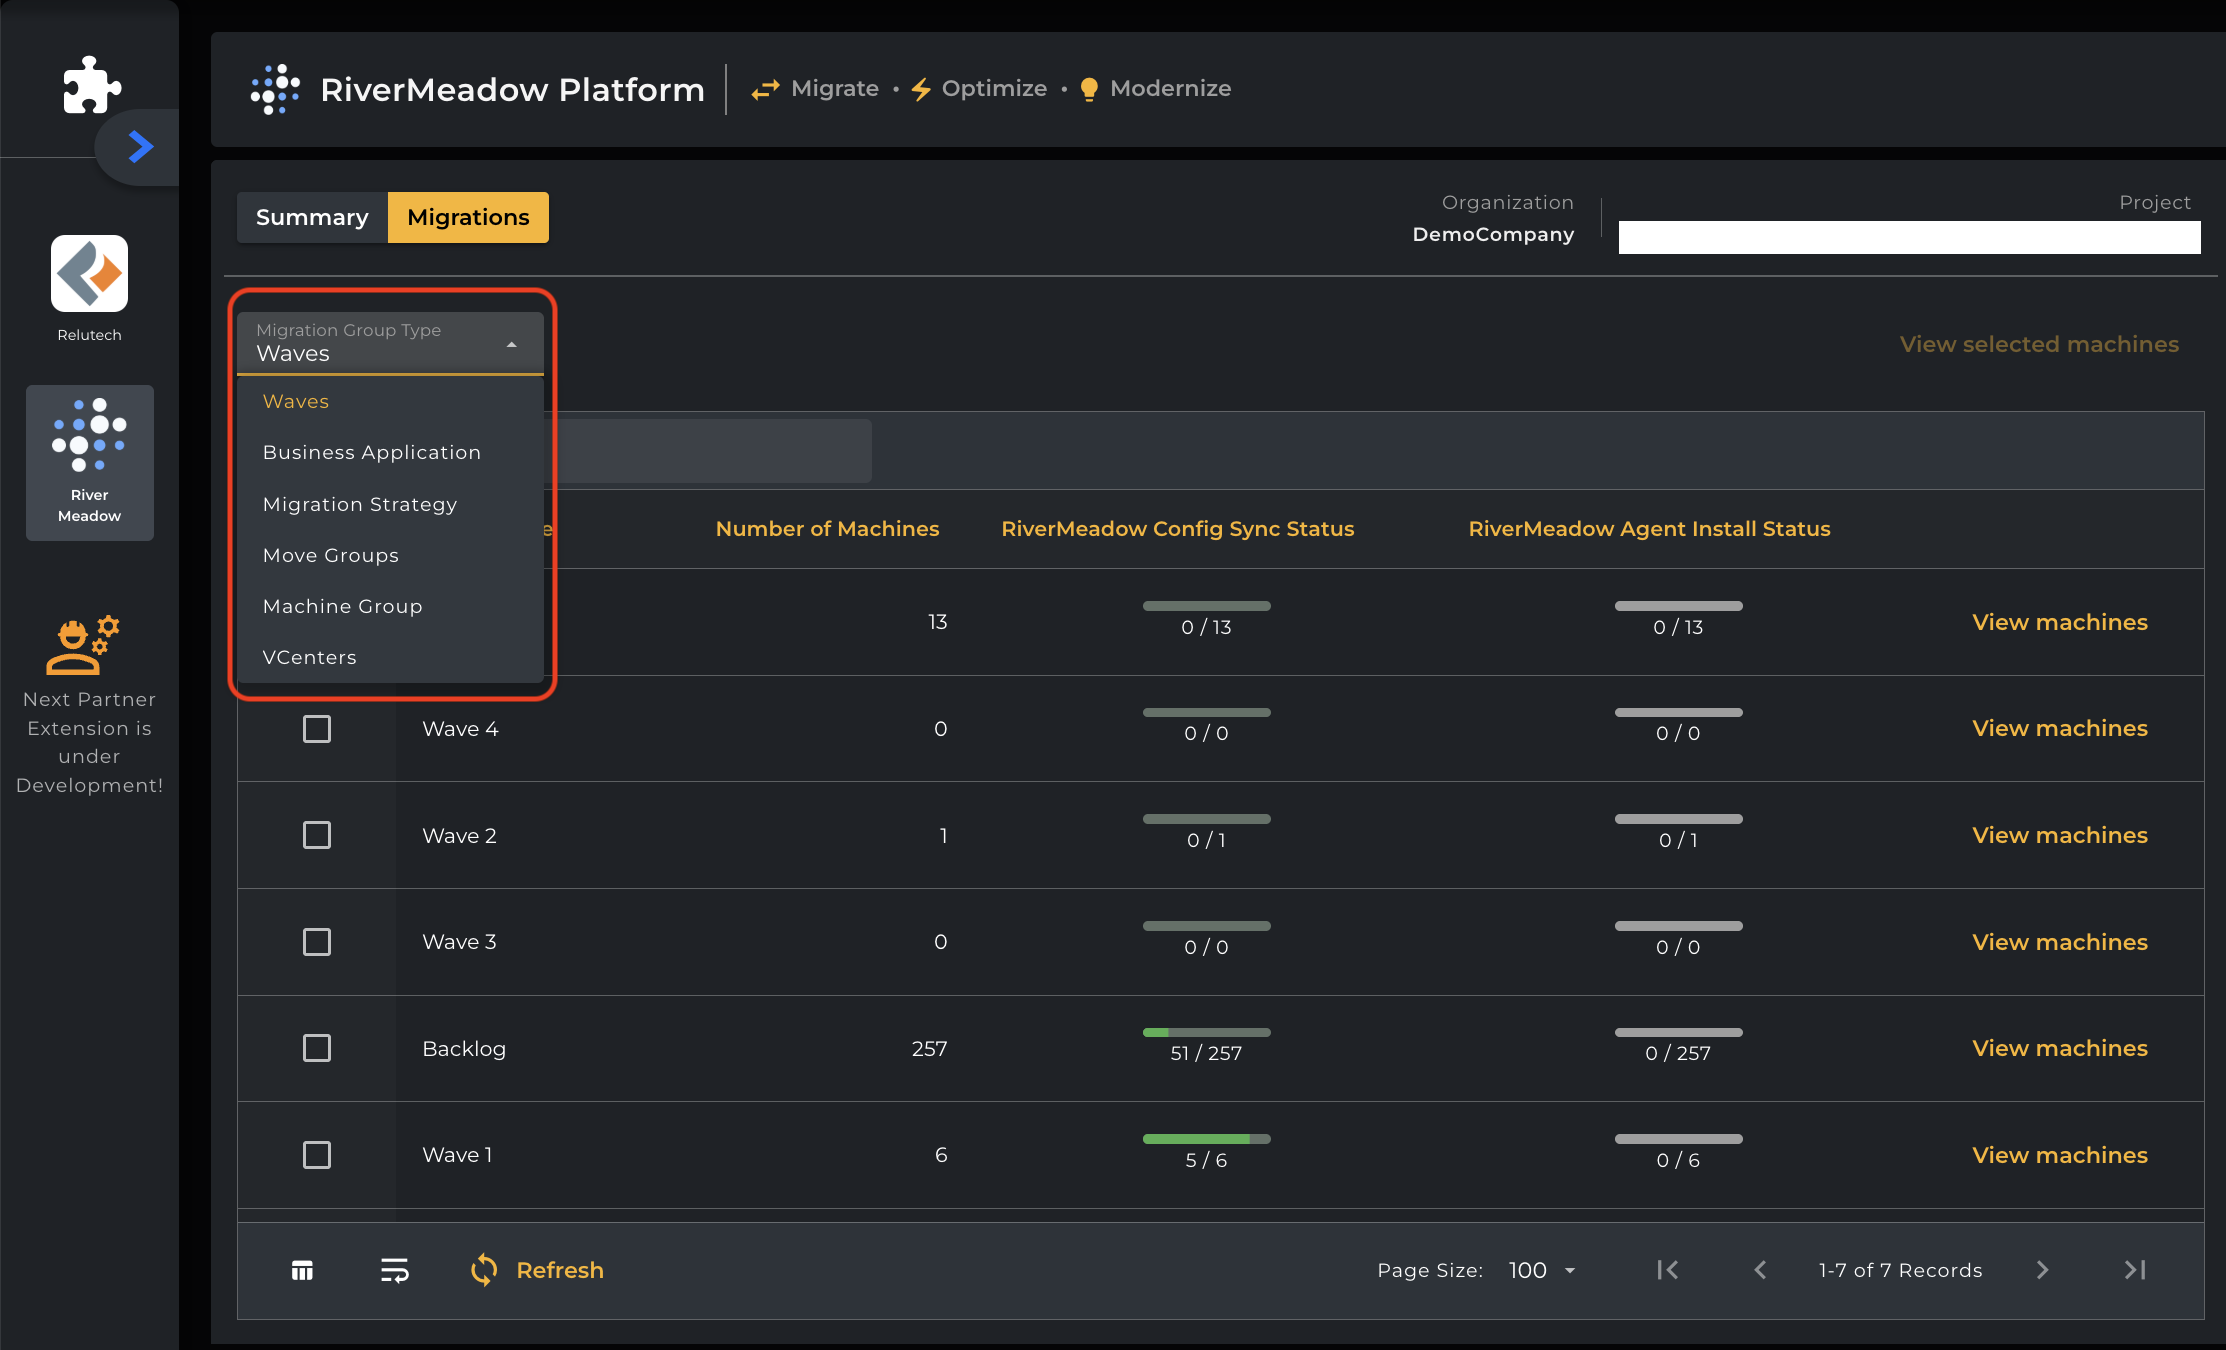Select the River Meadow sidebar extension
The width and height of the screenshot is (2226, 1350).
[x=89, y=462]
